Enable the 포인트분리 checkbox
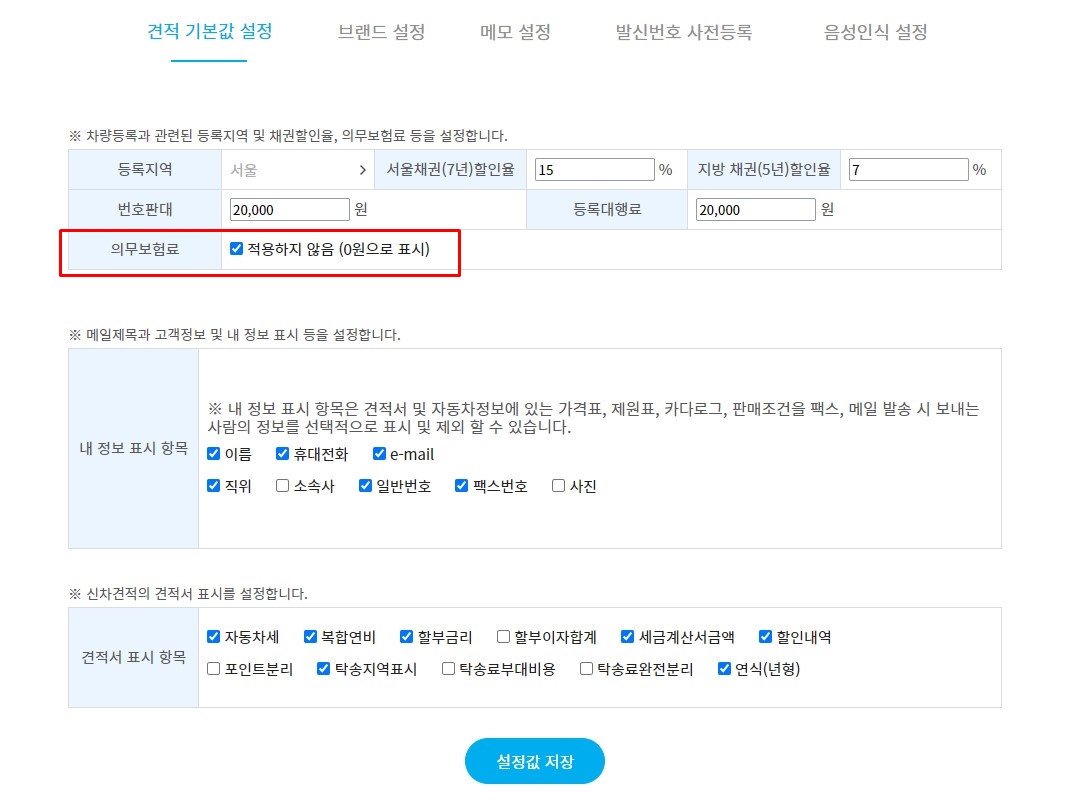This screenshot has width=1077, height=802. pyautogui.click(x=214, y=669)
